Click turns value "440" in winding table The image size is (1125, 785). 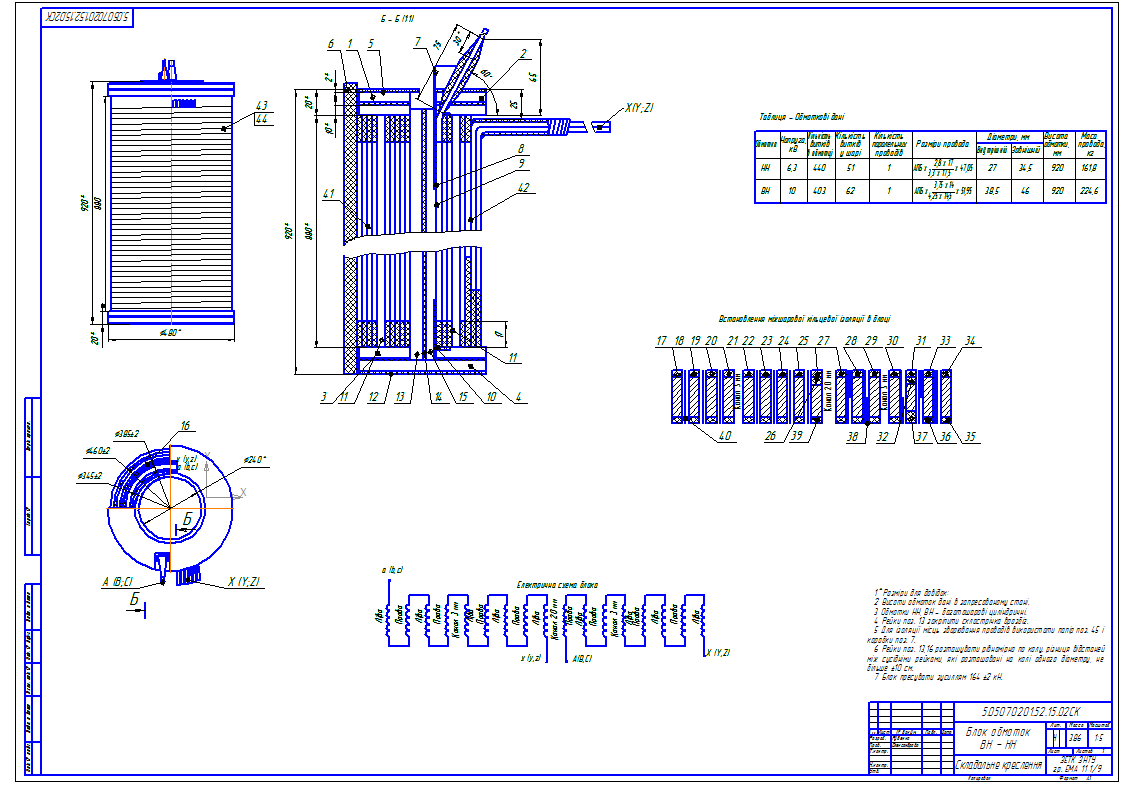coord(819,168)
